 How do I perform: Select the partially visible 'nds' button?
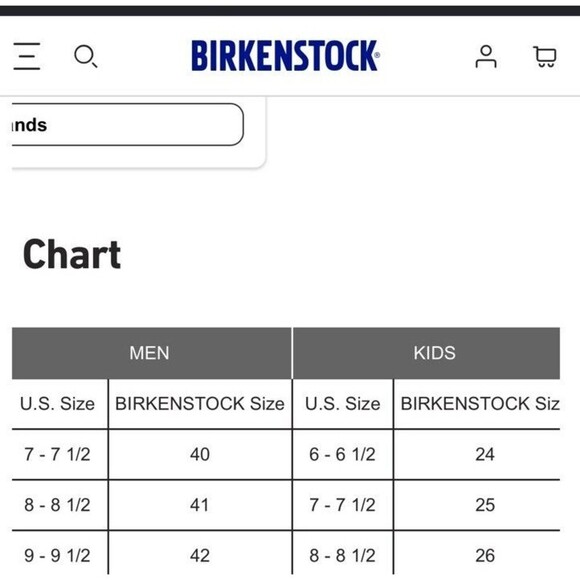click(x=128, y=125)
